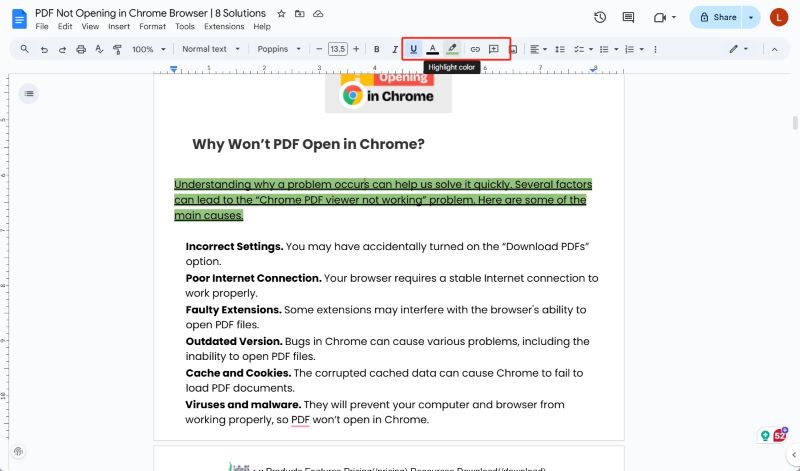Adjust line and paragraph spacing
Image resolution: width=800 pixels, height=471 pixels.
click(560, 49)
